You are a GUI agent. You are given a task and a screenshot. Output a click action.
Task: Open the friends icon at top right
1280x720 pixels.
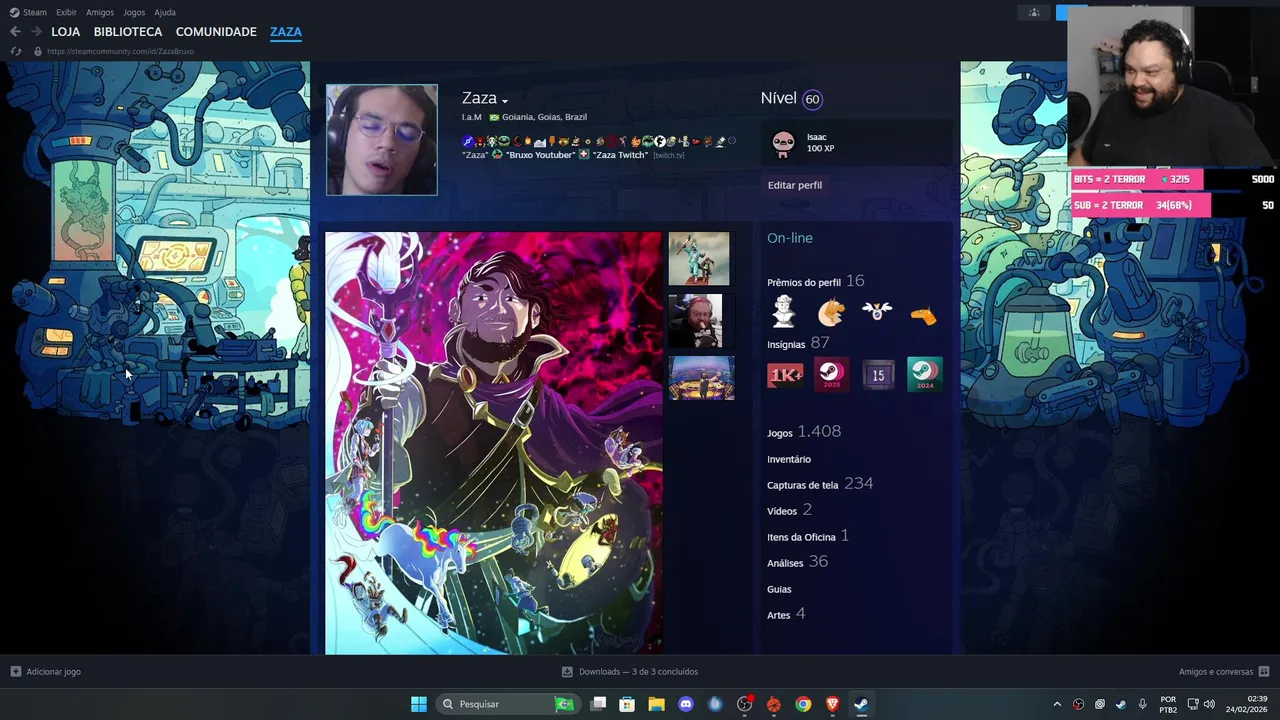(x=1034, y=12)
